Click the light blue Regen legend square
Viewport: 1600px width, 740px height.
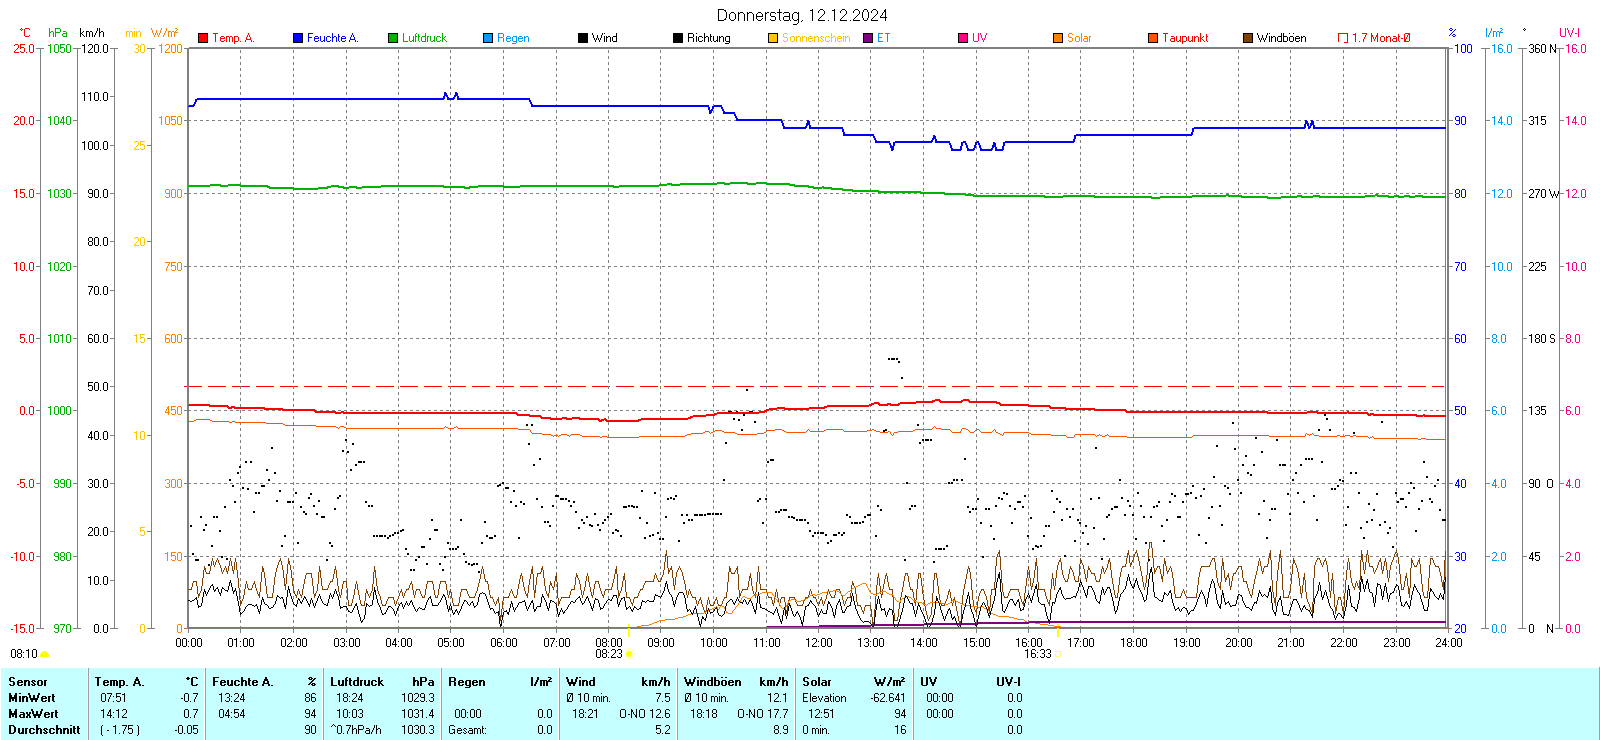coord(488,38)
